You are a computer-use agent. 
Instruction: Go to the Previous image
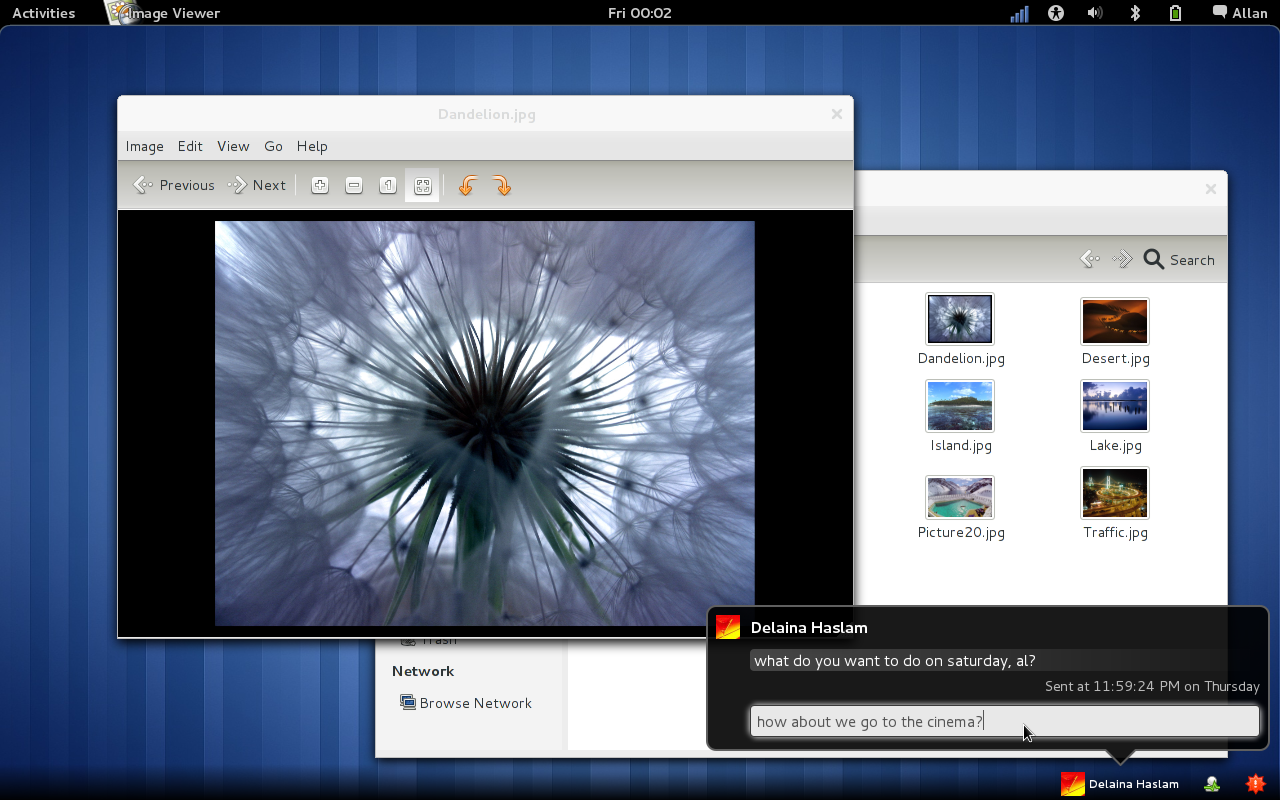[x=174, y=185]
